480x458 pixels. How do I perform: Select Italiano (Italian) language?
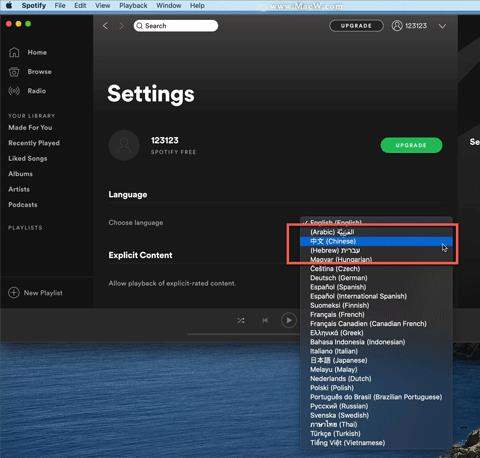[x=376, y=351]
